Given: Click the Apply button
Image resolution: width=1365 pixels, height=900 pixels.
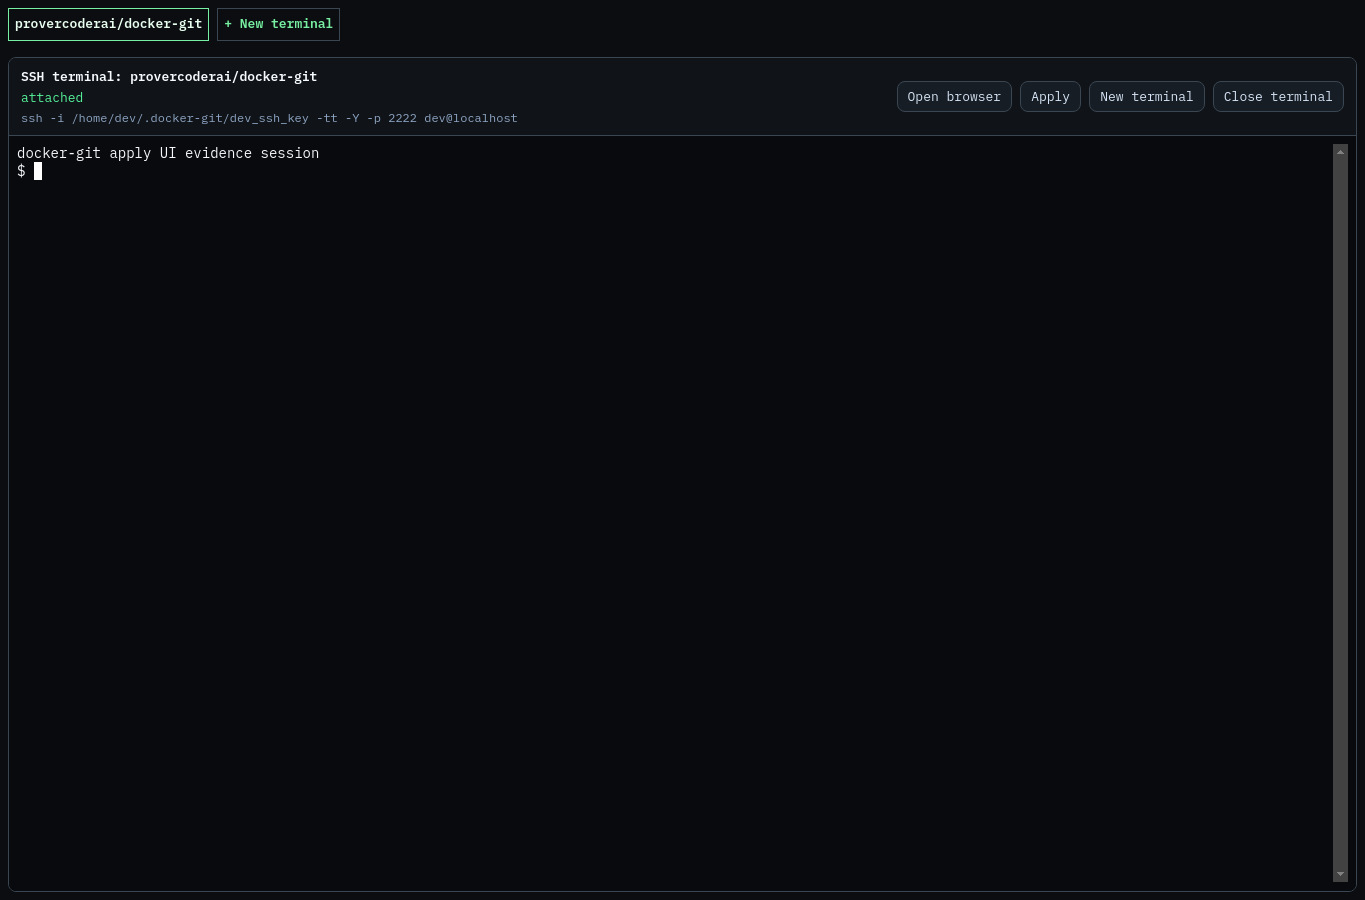Looking at the screenshot, I should (x=1050, y=97).
